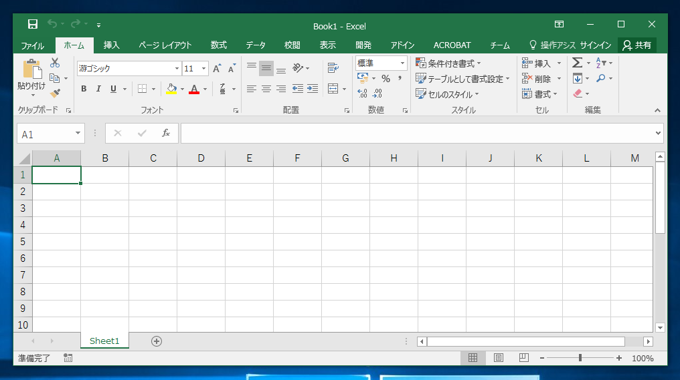Select the Sheet1 tab
The width and height of the screenshot is (680, 380).
[105, 341]
